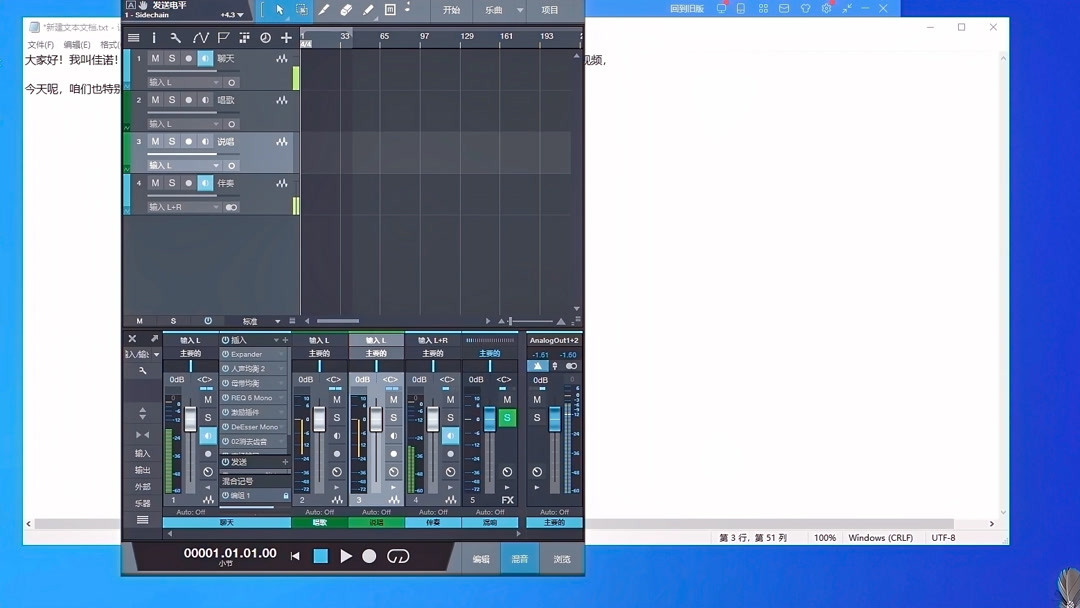Click the 浏览 button at the bottom

(x=562, y=559)
